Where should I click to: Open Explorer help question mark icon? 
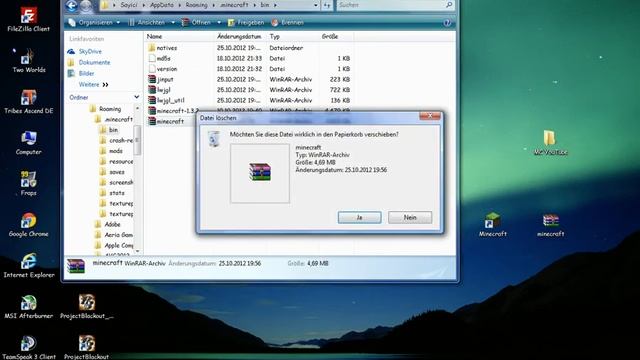[447, 22]
